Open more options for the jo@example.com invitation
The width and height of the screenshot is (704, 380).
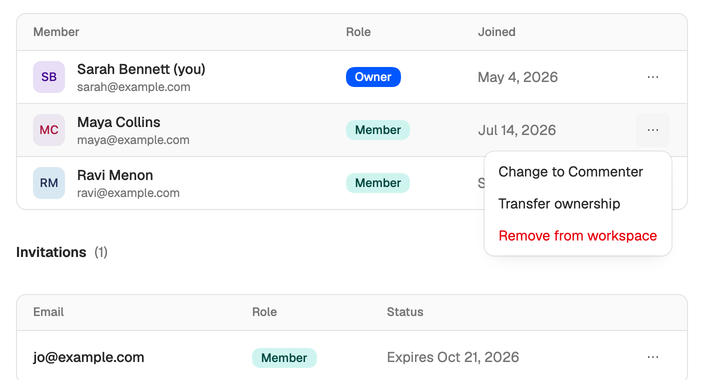point(652,357)
